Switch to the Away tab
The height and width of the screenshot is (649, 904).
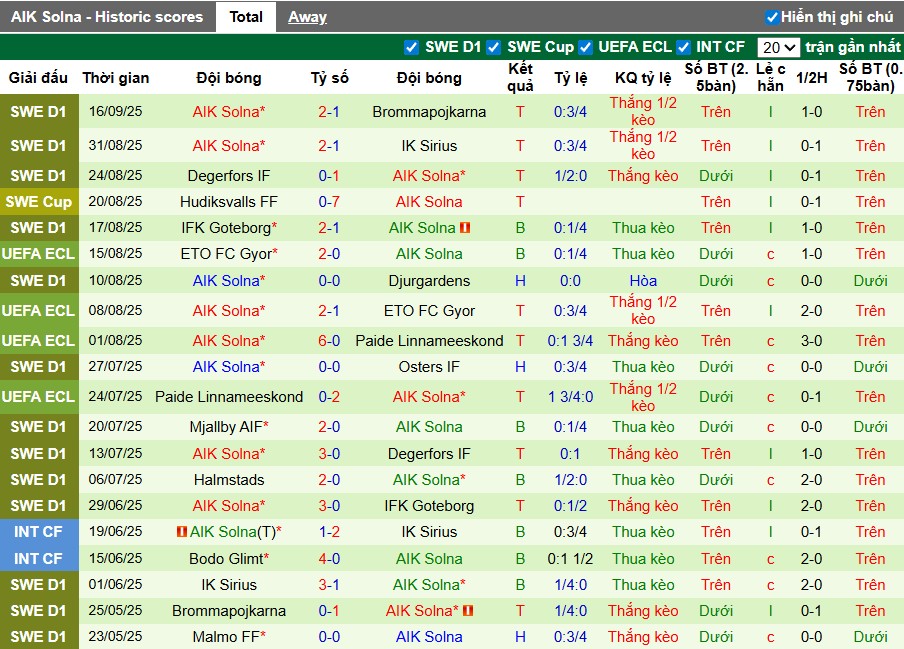(x=307, y=17)
